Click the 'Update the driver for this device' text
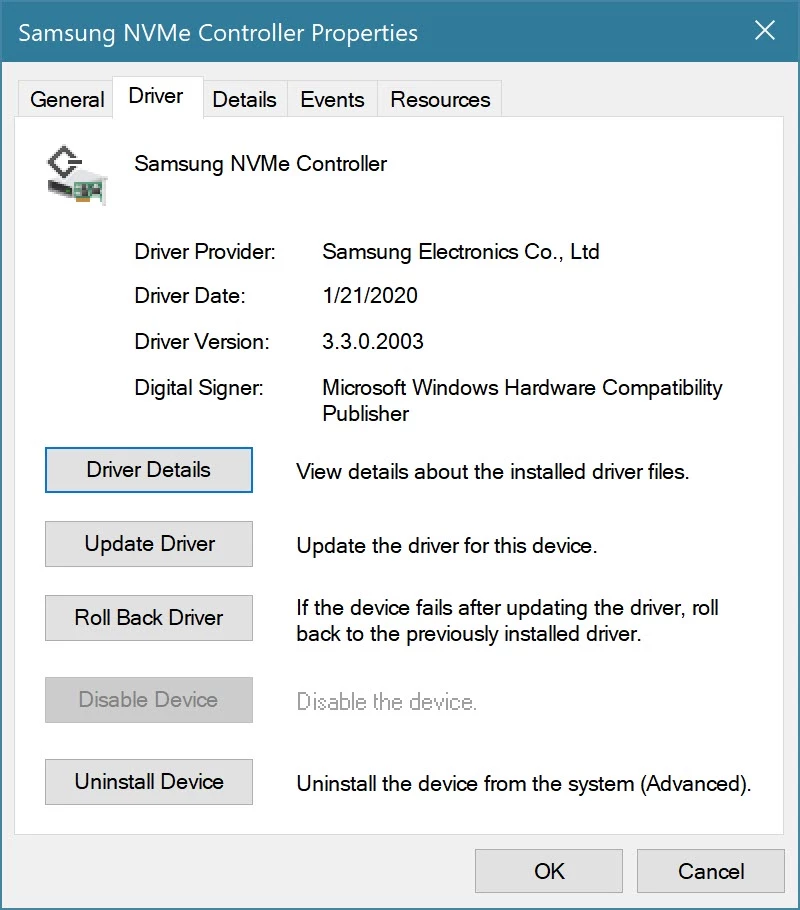The width and height of the screenshot is (800, 910). pos(446,546)
